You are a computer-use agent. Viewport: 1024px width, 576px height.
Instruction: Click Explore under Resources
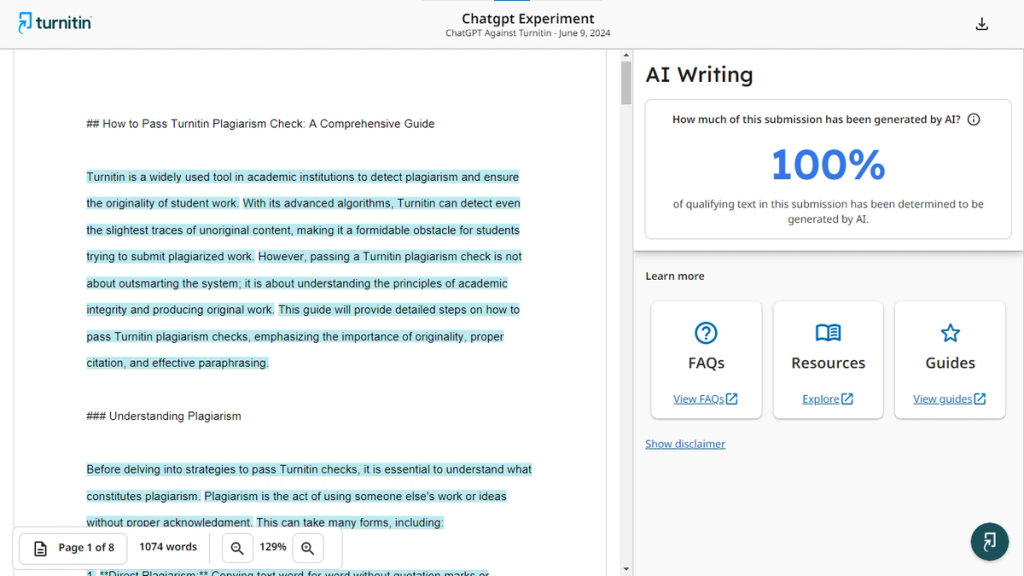[827, 398]
